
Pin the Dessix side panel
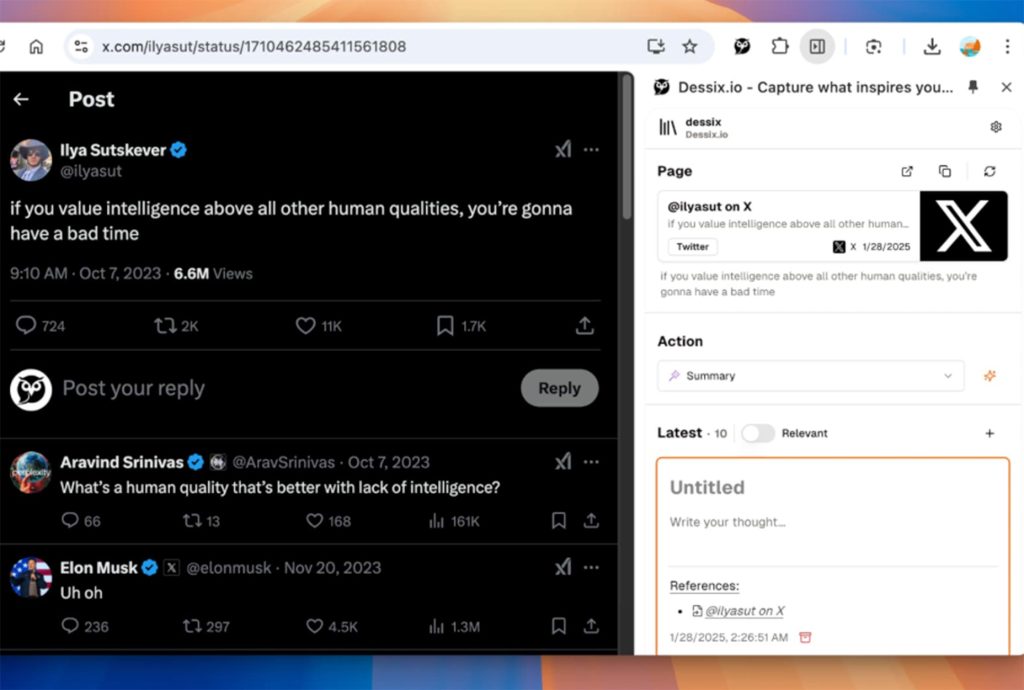coord(973,87)
